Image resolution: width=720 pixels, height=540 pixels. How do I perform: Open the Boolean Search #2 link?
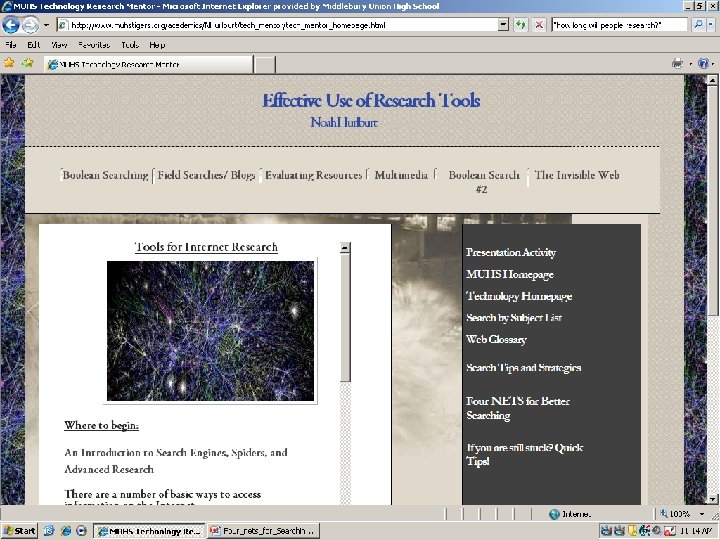(x=484, y=181)
